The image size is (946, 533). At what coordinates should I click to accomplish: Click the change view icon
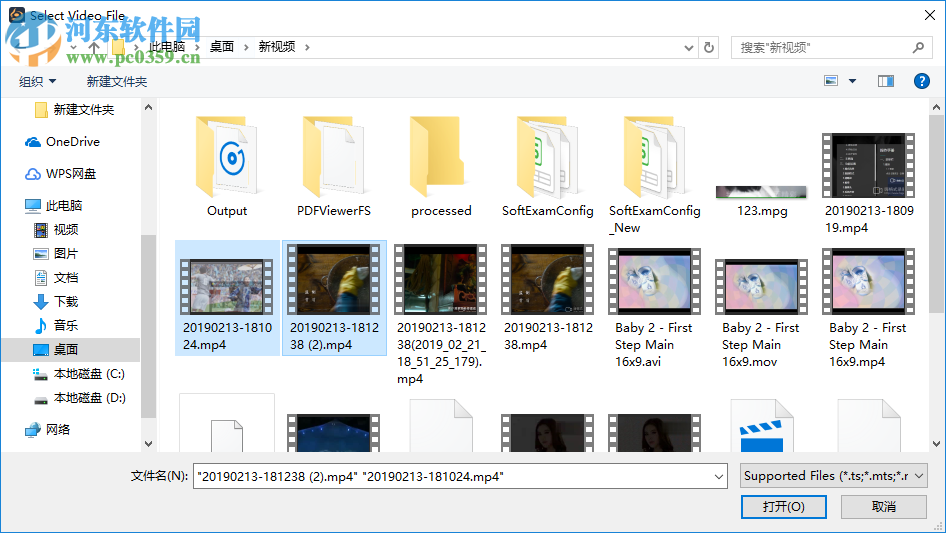(x=831, y=81)
